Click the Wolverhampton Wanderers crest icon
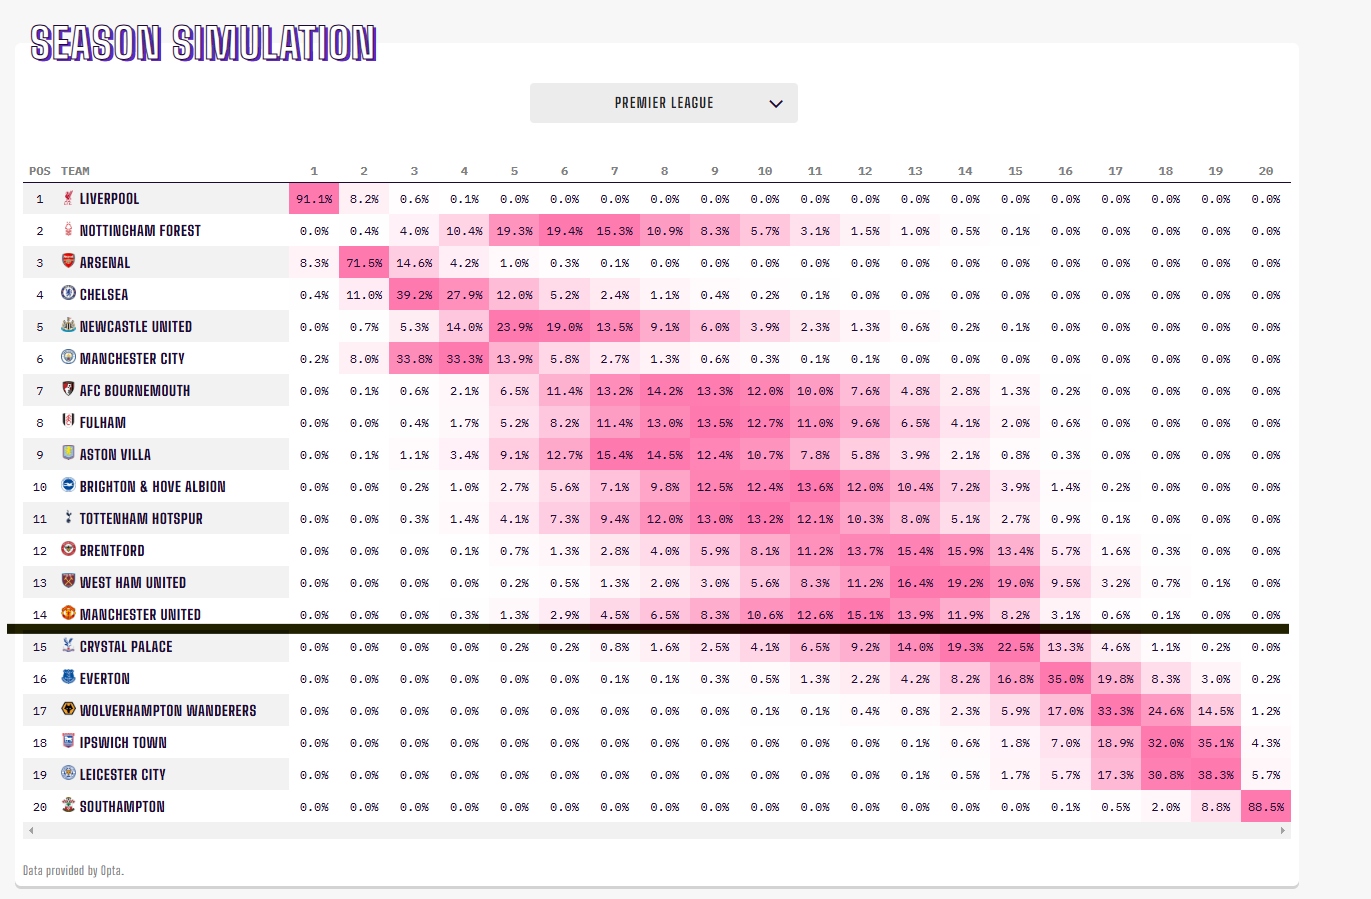This screenshot has width=1371, height=899. click(68, 711)
